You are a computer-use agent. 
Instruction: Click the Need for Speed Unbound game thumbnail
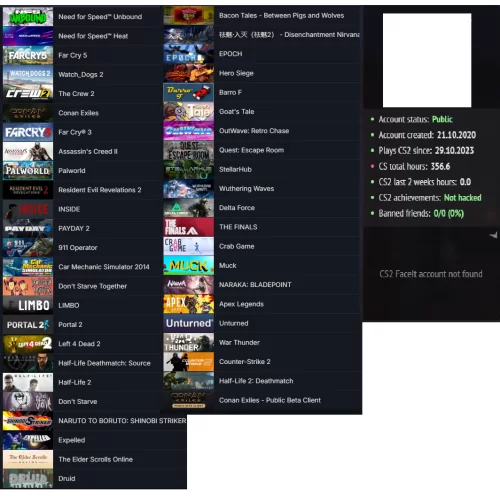coord(28,17)
